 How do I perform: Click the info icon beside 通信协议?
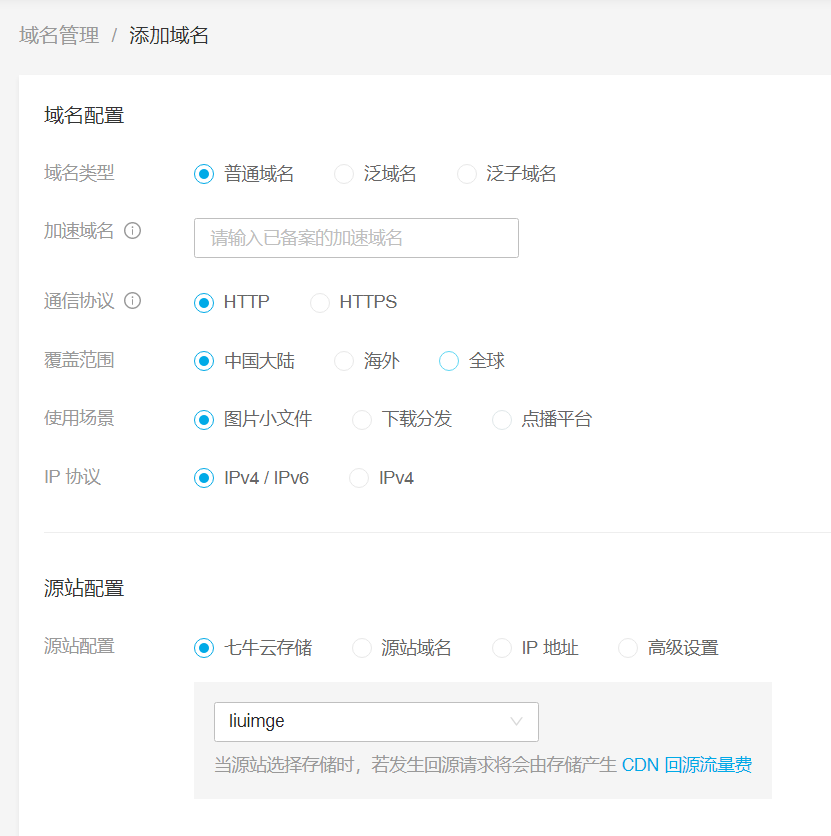coord(131,301)
